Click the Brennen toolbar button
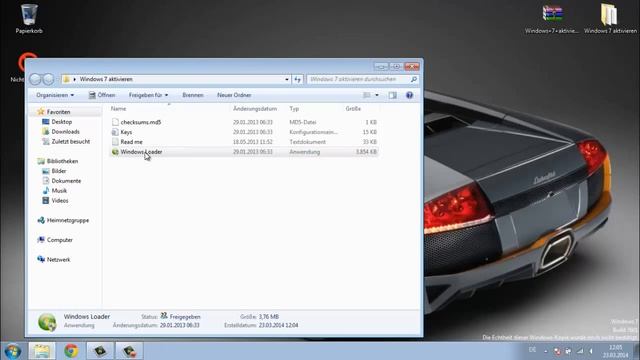This screenshot has height=360, width=640. [193, 95]
